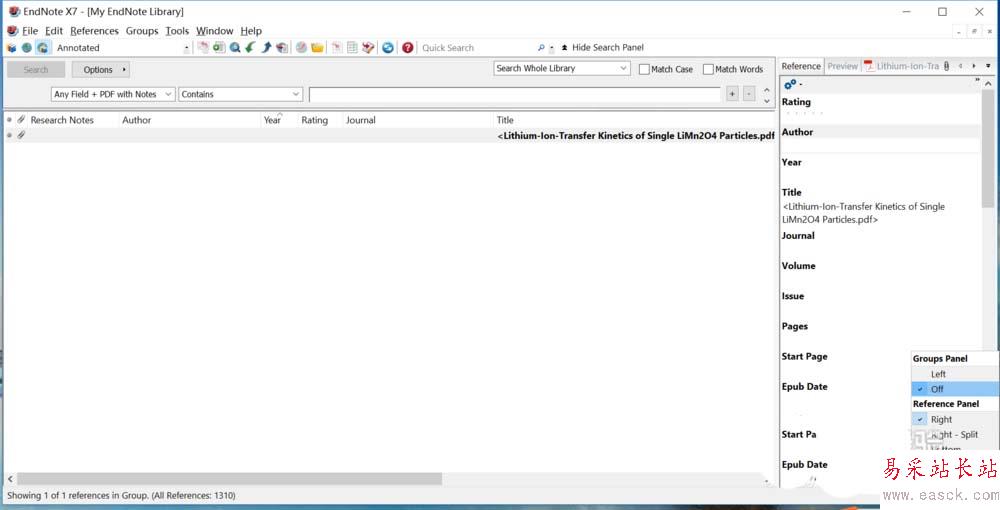1000x510 pixels.
Task: Open the Any Field + PDF with Notes dropdown
Action: click(113, 94)
